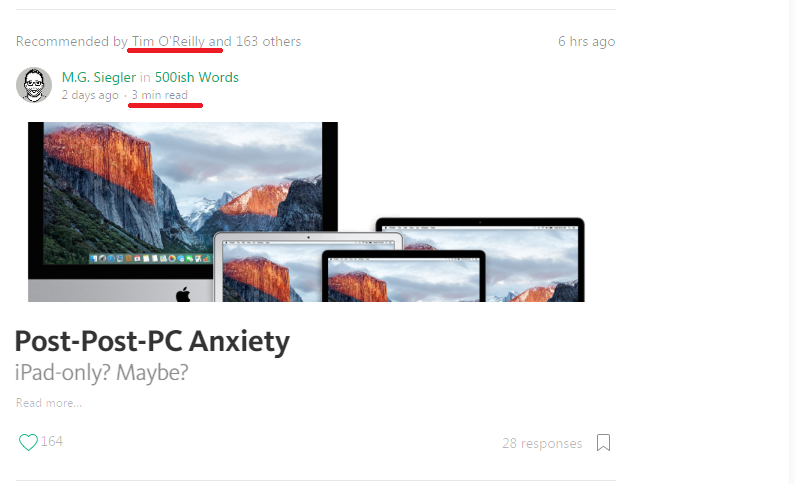
Task: Click the vertical scrollbar at the window edge
Action: (x=792, y=242)
